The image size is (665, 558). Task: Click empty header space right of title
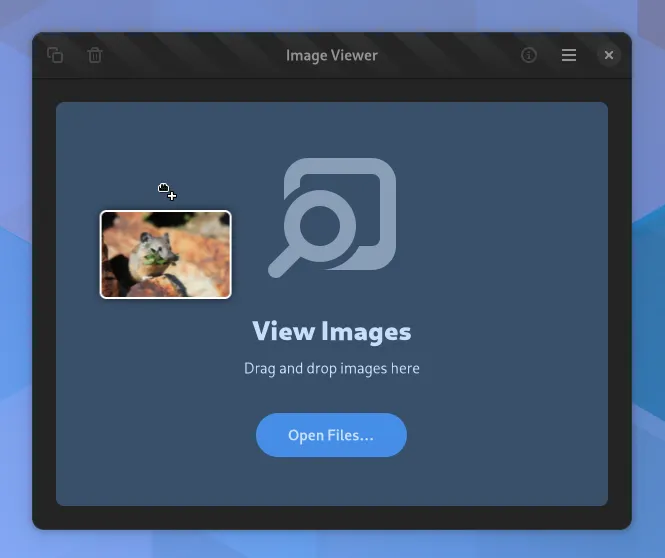pos(450,56)
